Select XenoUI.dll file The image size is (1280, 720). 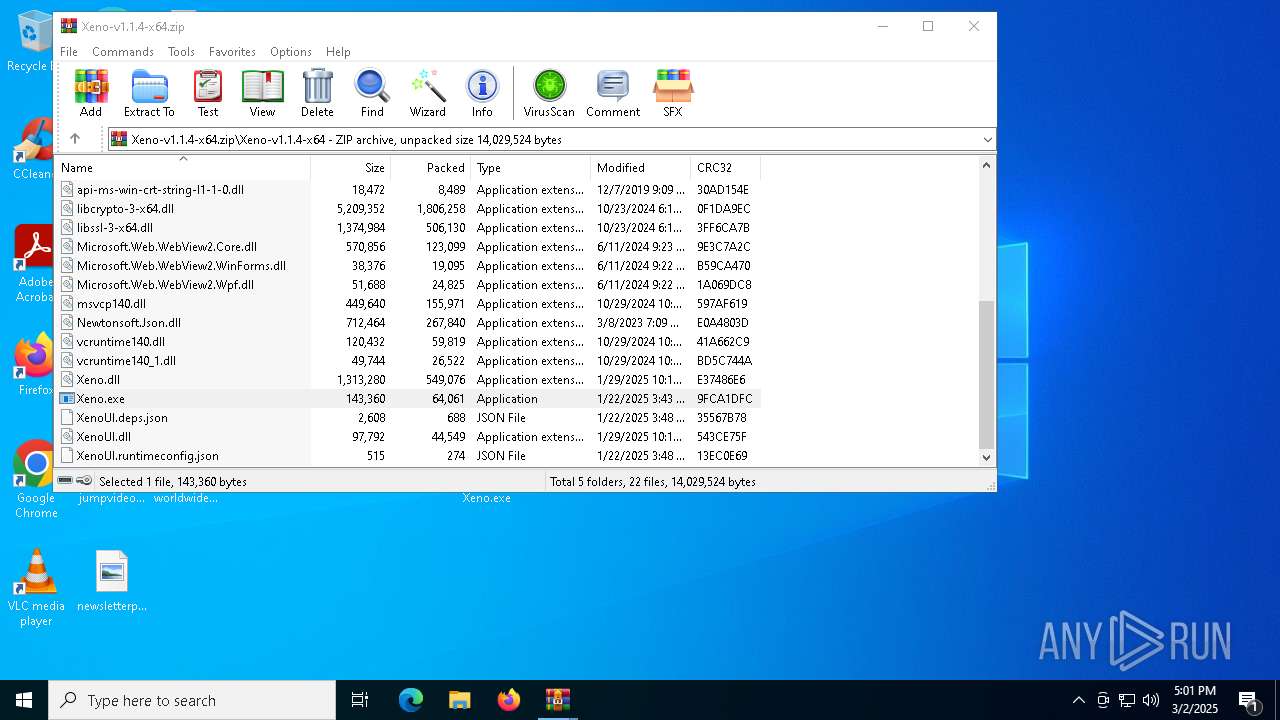pyautogui.click(x=408, y=436)
